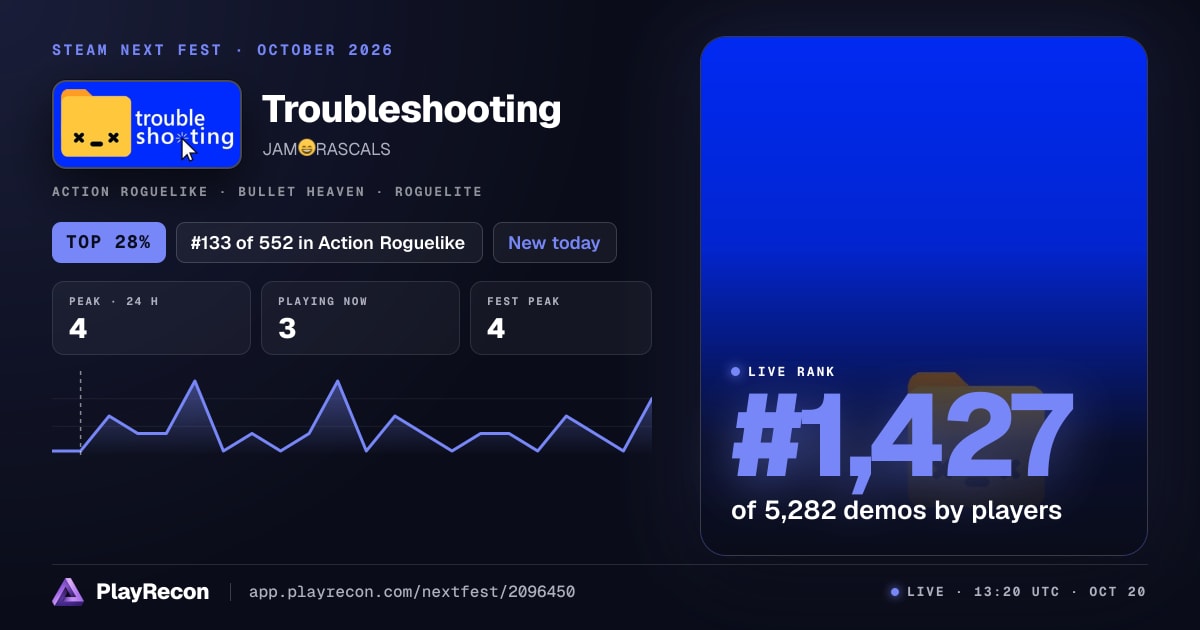Open the app.playrecon.com/nextfest/2096450 link

click(x=411, y=592)
